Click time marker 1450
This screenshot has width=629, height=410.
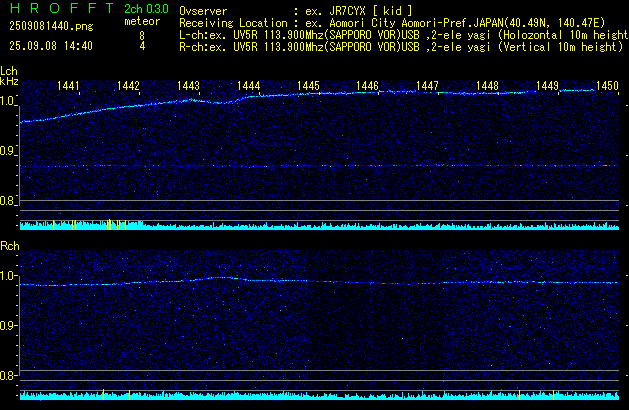point(607,86)
